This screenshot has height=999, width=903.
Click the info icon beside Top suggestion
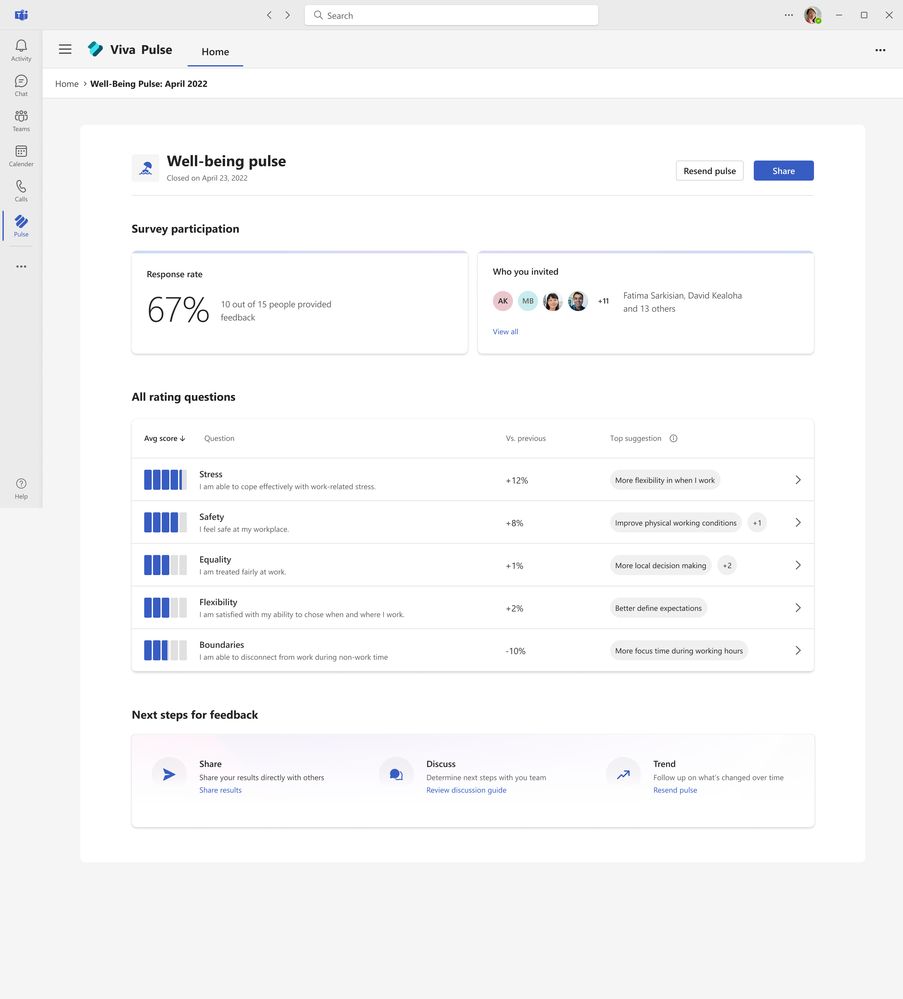tap(673, 438)
